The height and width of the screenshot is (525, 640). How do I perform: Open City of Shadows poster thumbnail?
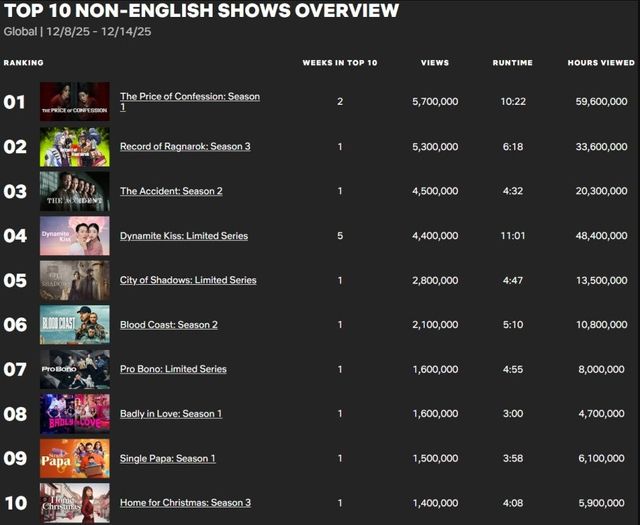[x=75, y=280]
